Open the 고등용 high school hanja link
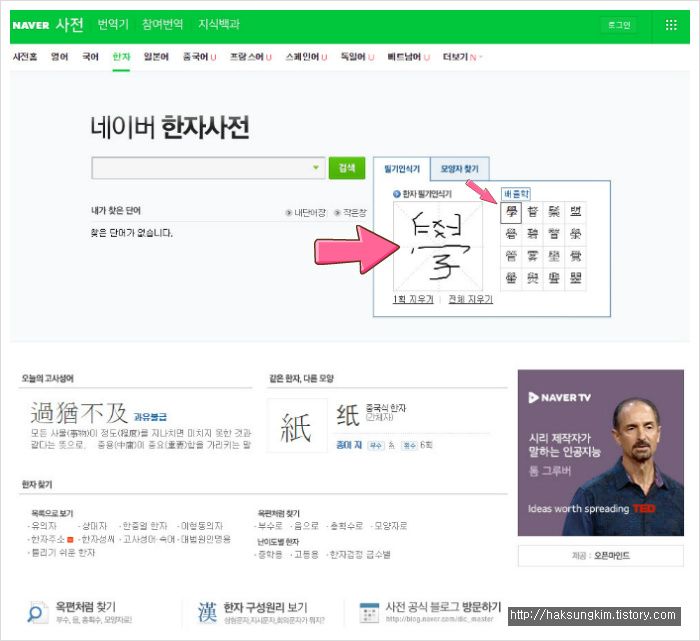Image resolution: width=700 pixels, height=641 pixels. click(x=305, y=555)
